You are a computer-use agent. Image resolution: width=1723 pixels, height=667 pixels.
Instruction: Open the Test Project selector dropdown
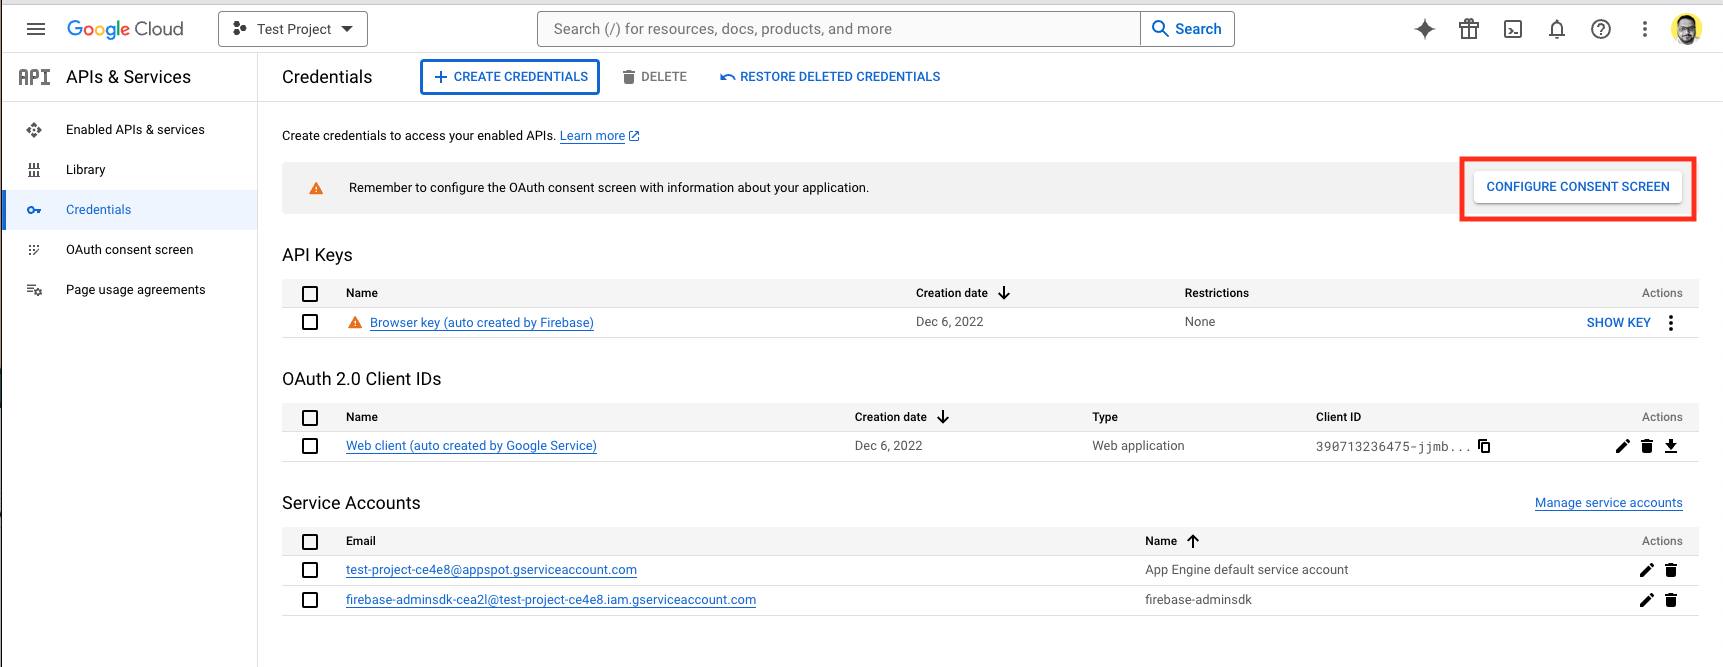coord(293,29)
